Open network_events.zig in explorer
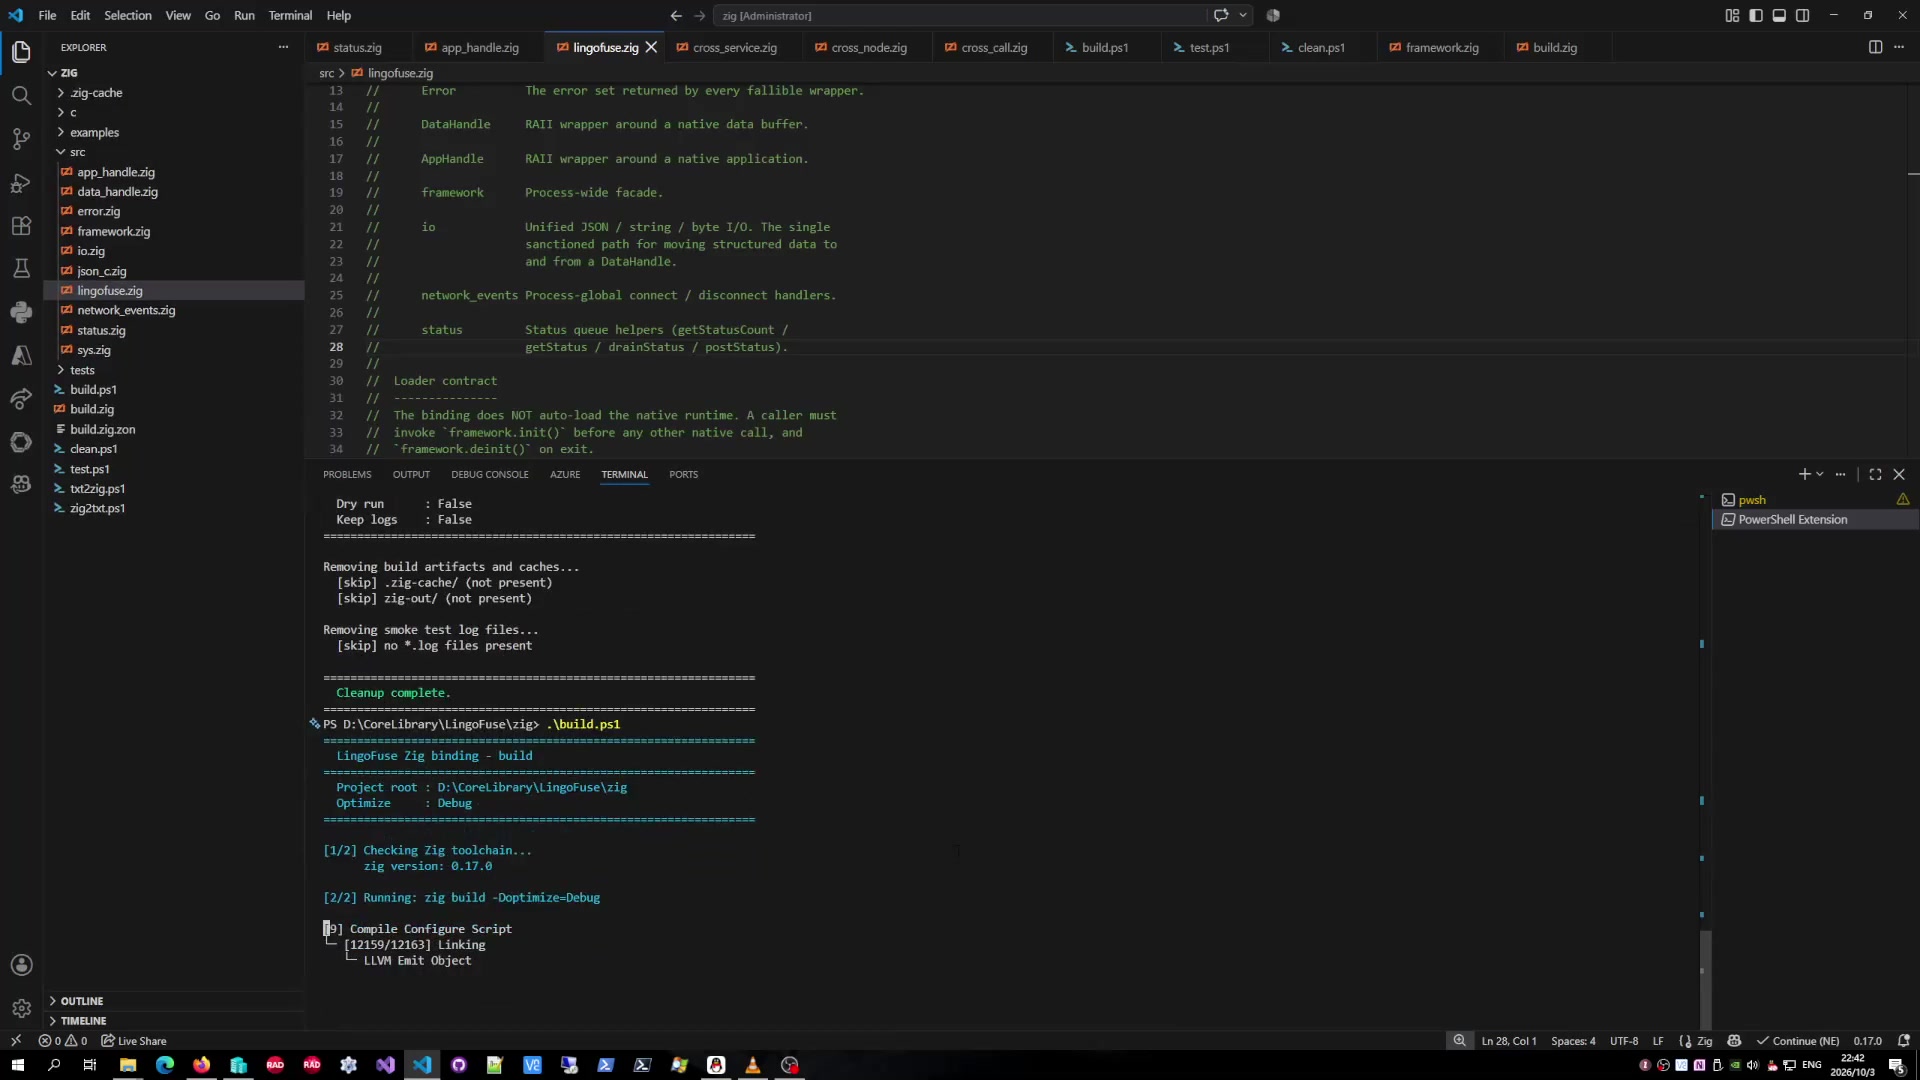The width and height of the screenshot is (1920, 1080). (126, 311)
